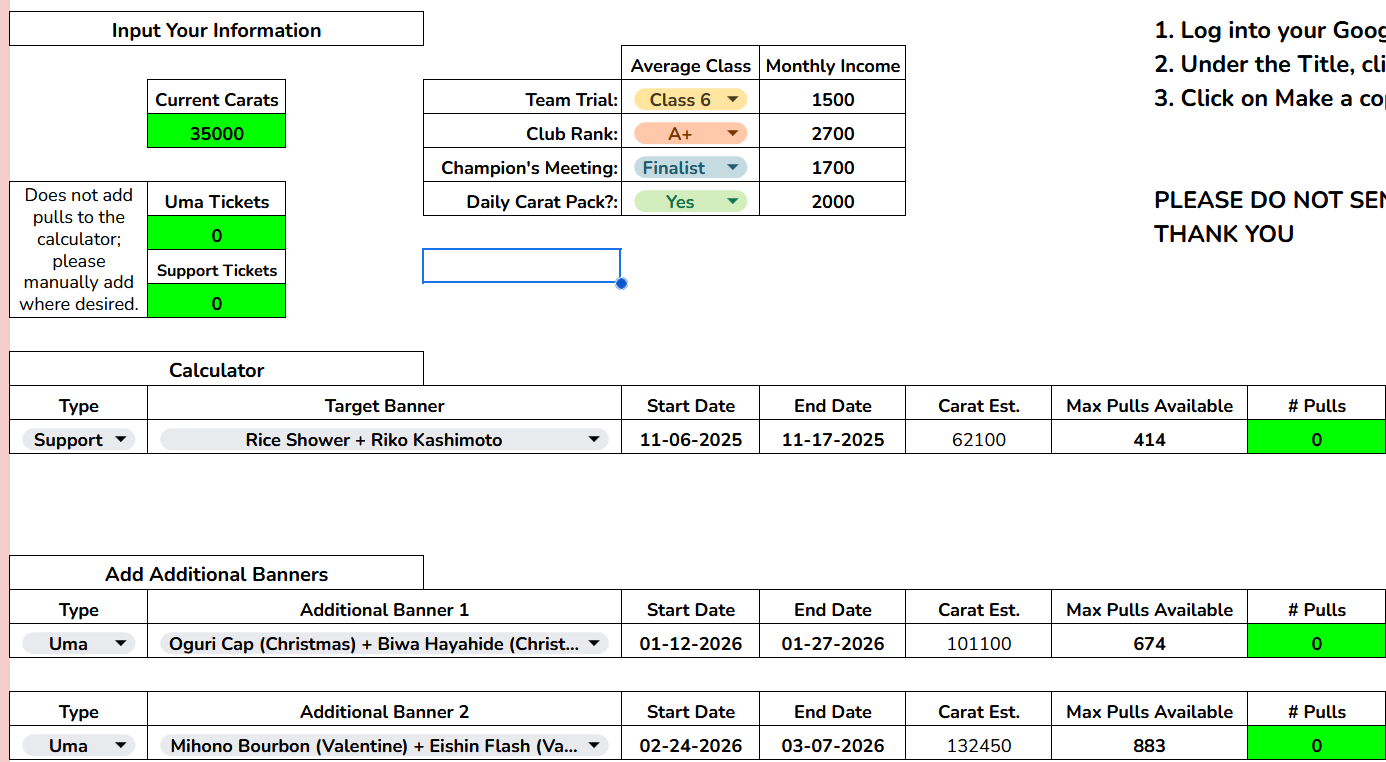Image resolution: width=1386 pixels, height=762 pixels.
Task: Open the Type dropdown for Additional Banner 2
Action: tap(78, 746)
